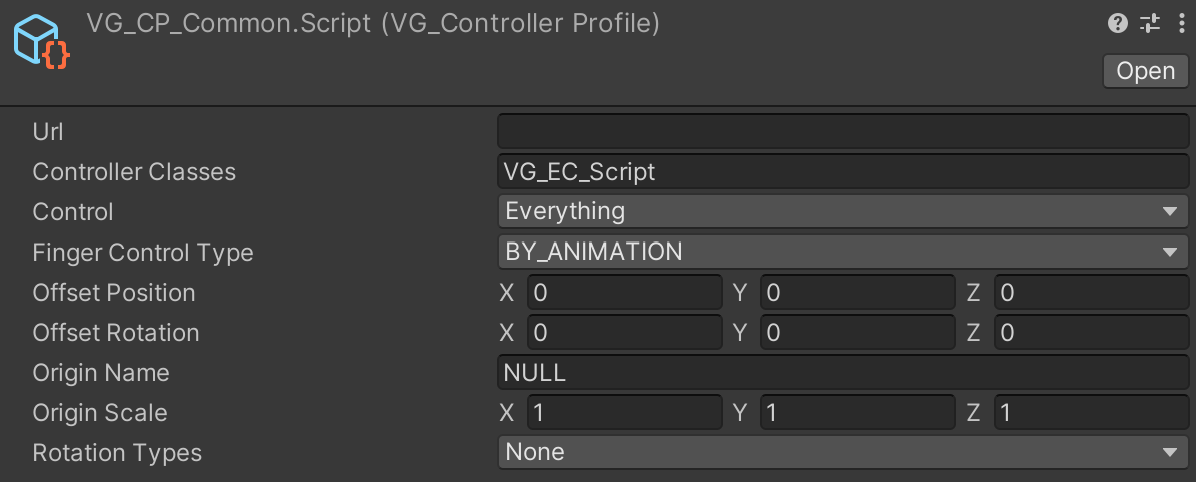Edit the Controller Classes field VG_EC_Script
The width and height of the screenshot is (1196, 482).
(843, 172)
